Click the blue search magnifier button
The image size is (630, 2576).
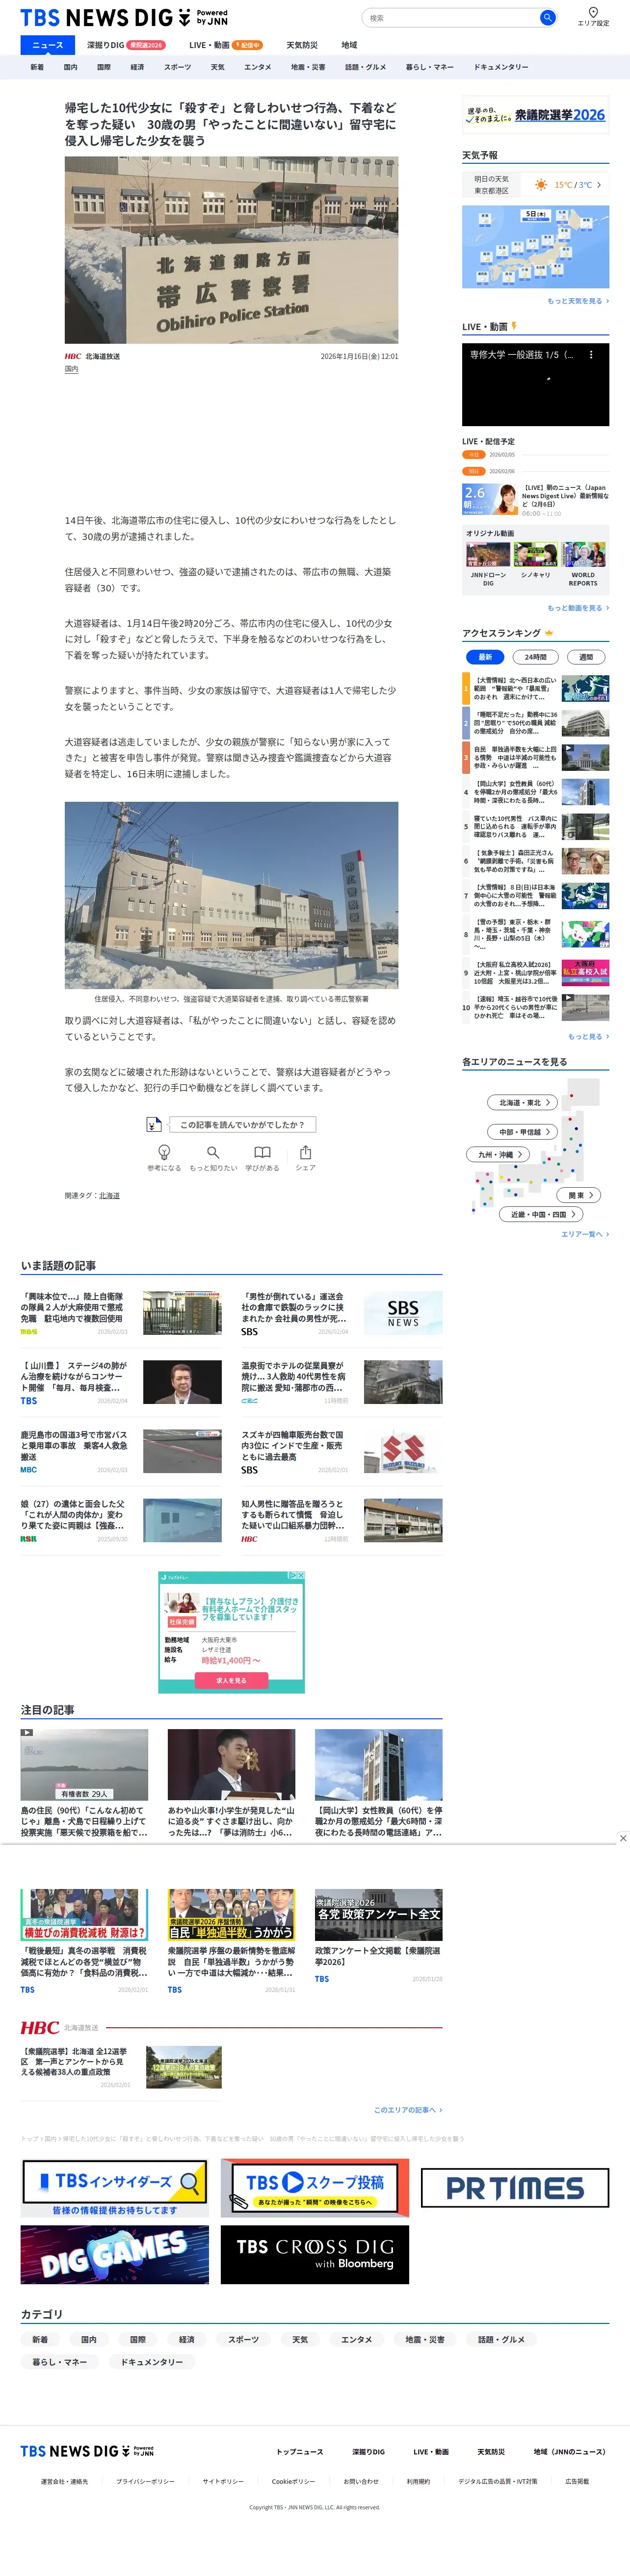547,17
